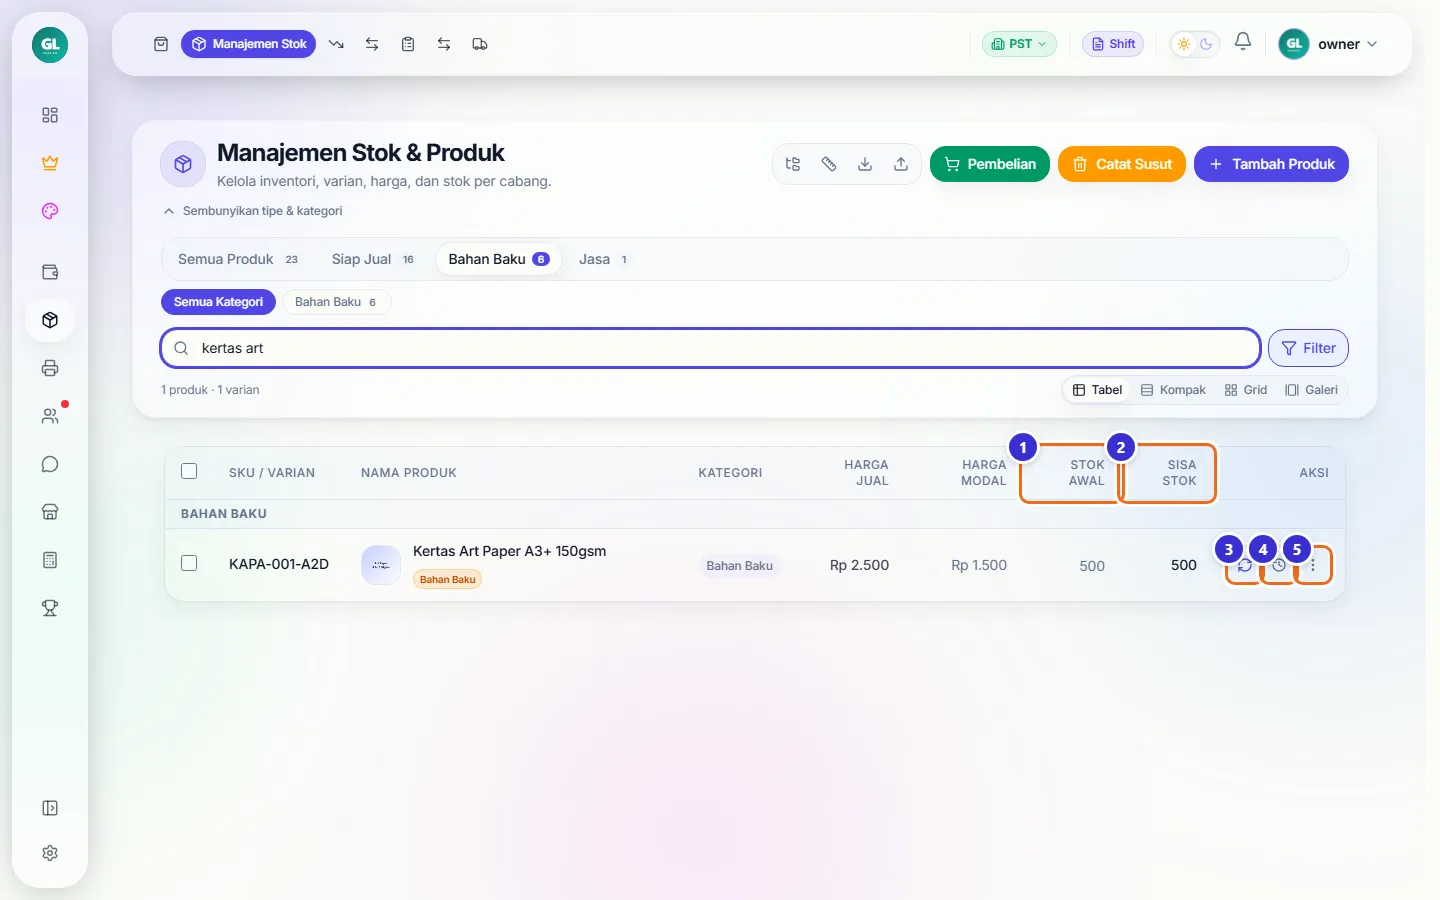Switch to the Siap Jual tab

pyautogui.click(x=373, y=259)
